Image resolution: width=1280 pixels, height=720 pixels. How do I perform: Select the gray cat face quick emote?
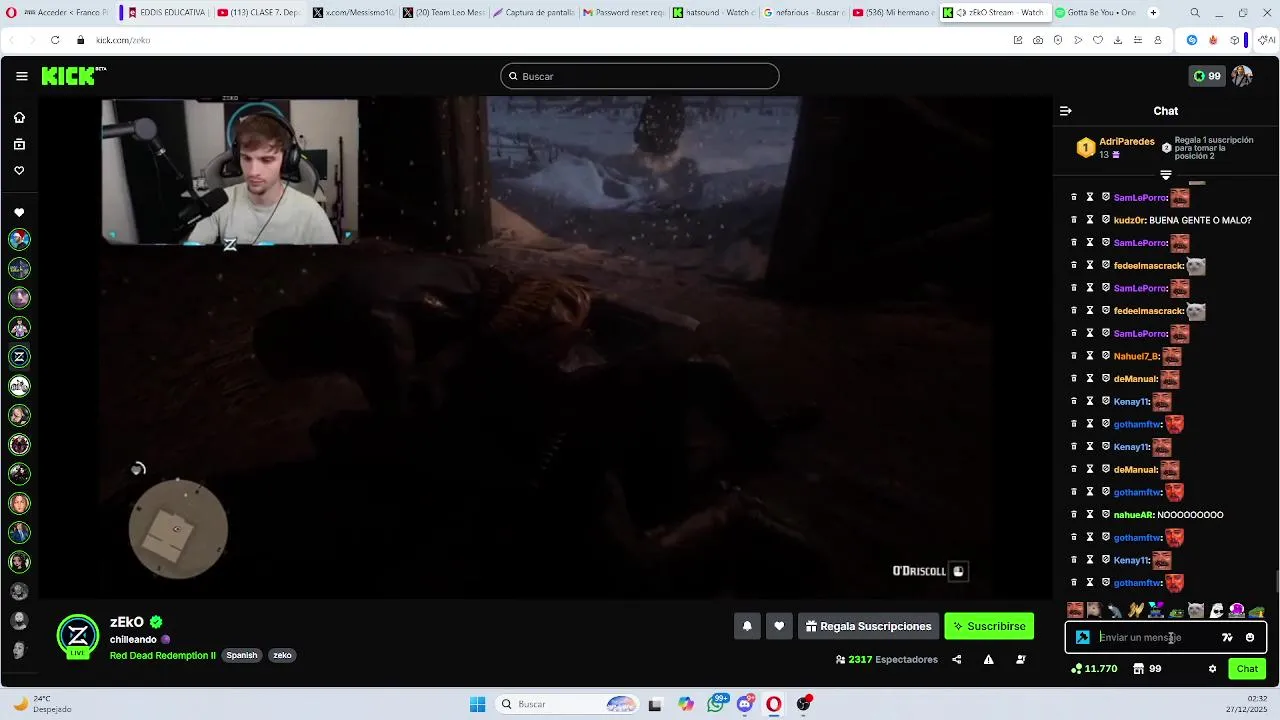[1196, 610]
